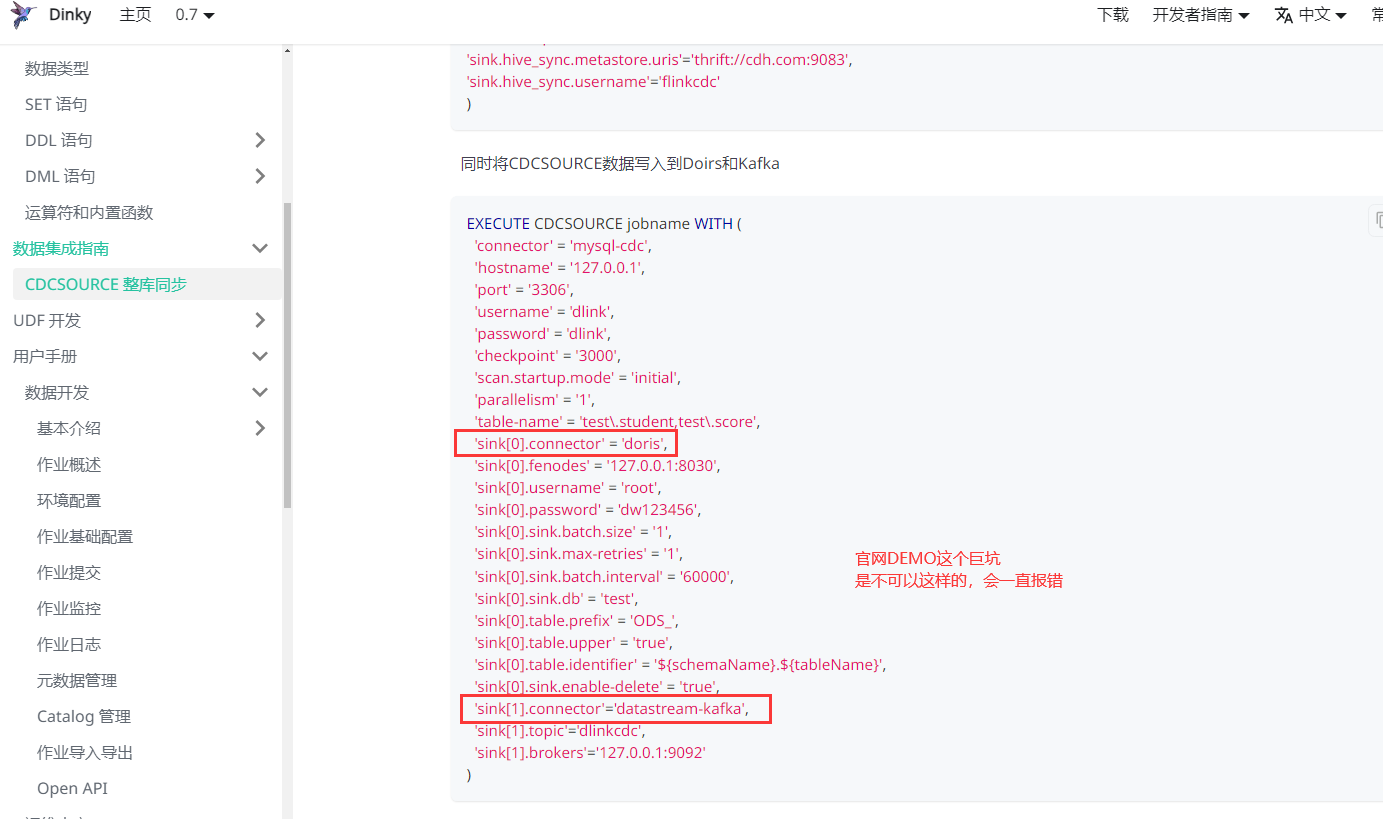Expand the DDL 语句 chevron
Image resolution: width=1383 pixels, height=819 pixels.
tap(260, 140)
